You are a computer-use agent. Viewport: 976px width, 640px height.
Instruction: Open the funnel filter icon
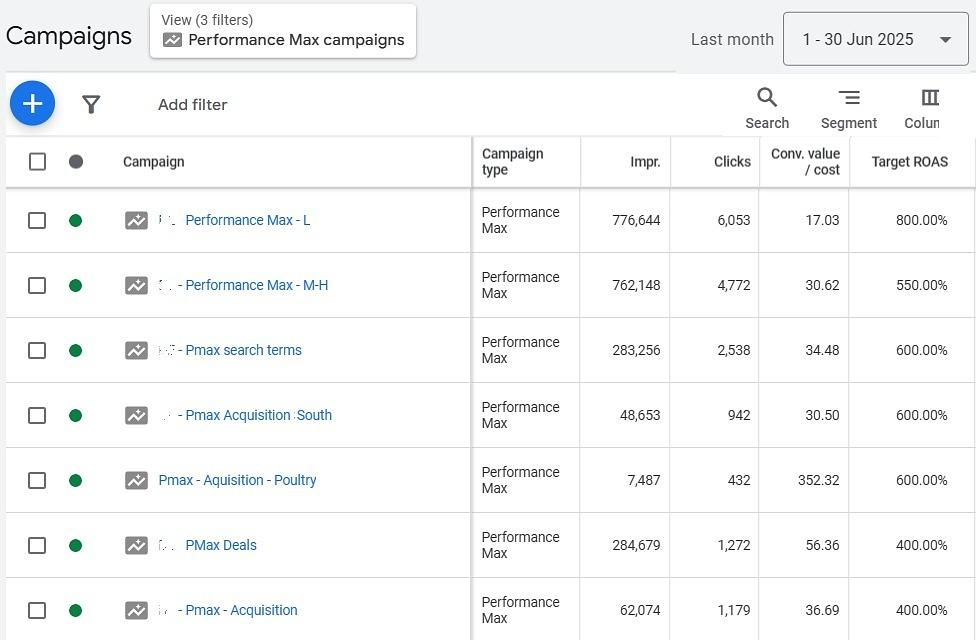click(x=91, y=104)
